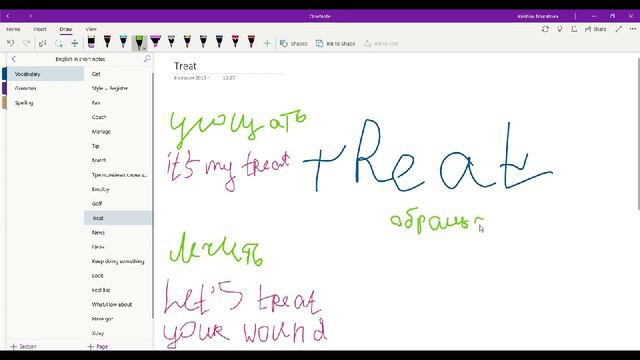This screenshot has width=640, height=360.
Task: Open the Golf page
Action: click(x=118, y=203)
